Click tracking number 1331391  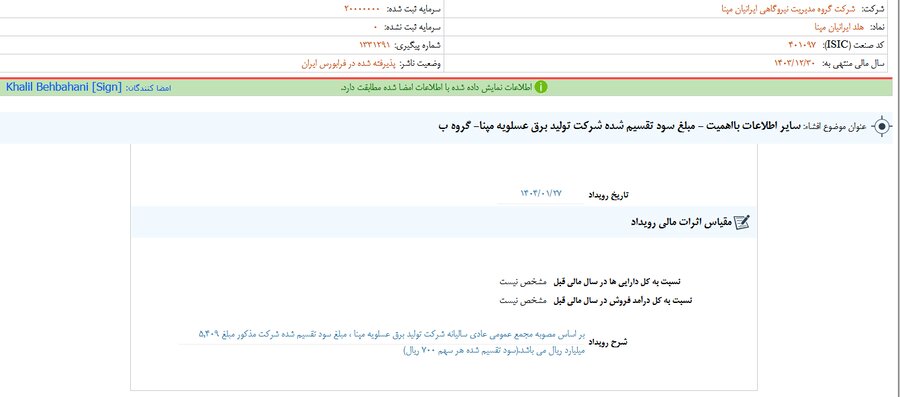pos(375,45)
